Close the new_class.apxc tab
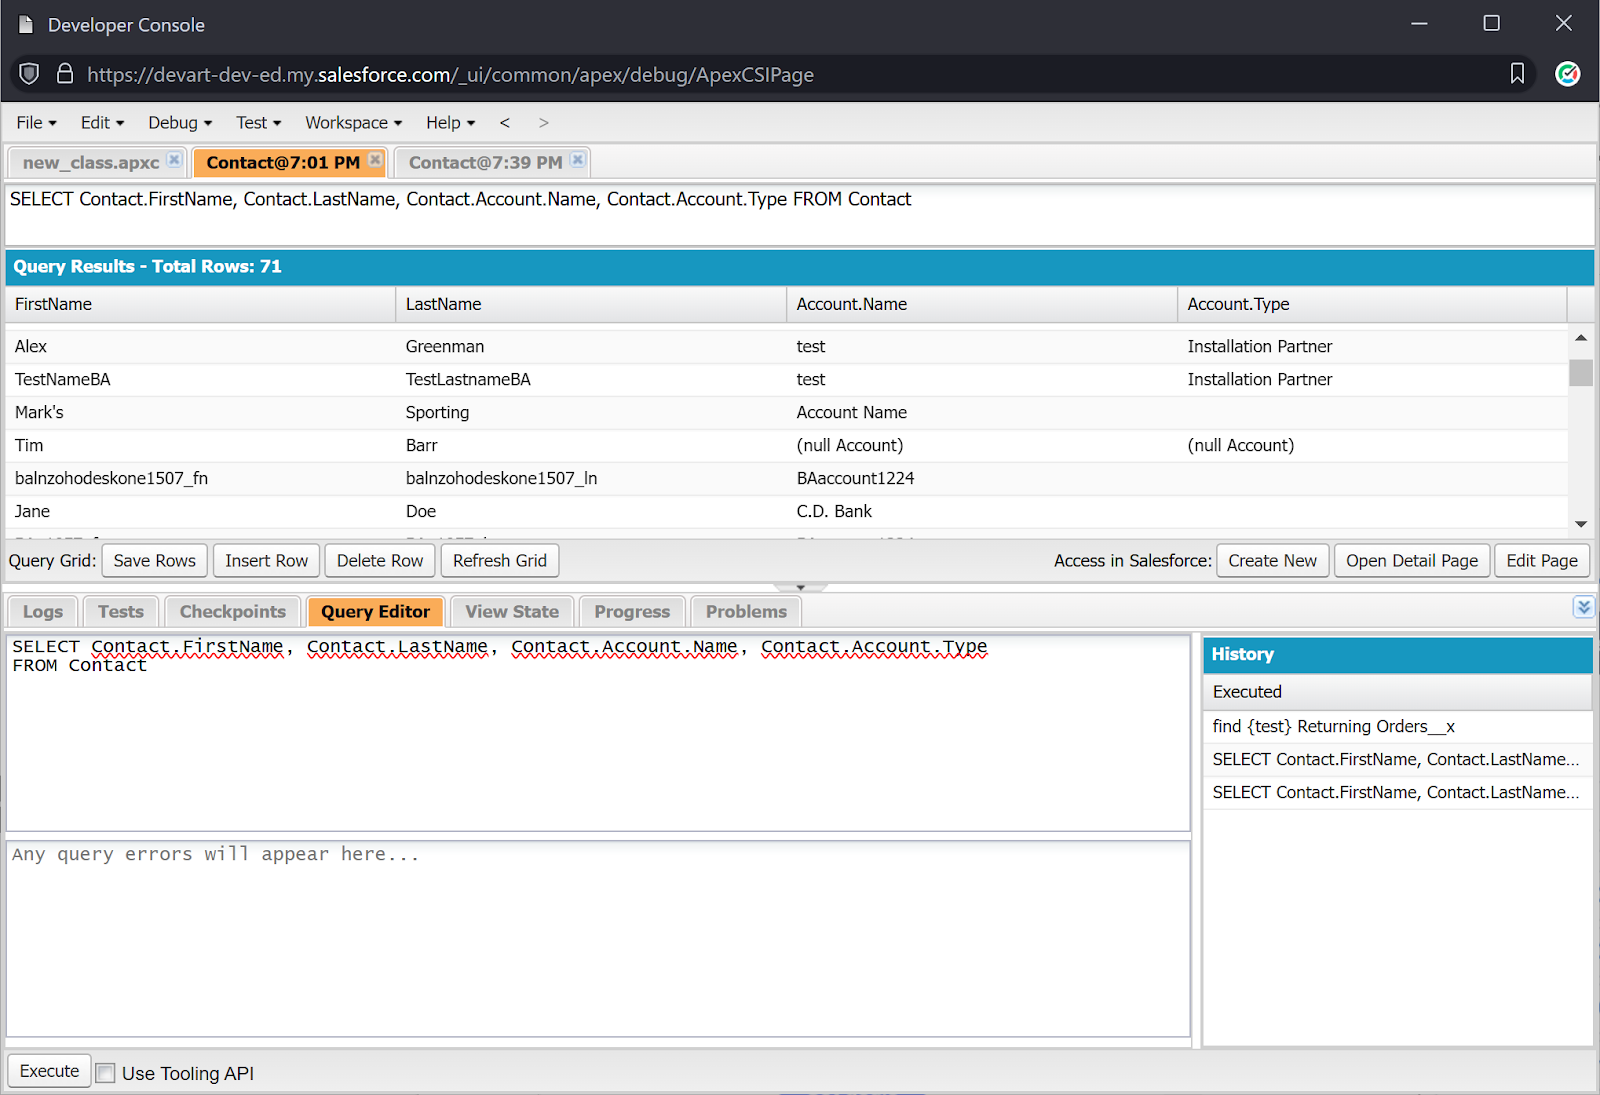 [x=174, y=157]
